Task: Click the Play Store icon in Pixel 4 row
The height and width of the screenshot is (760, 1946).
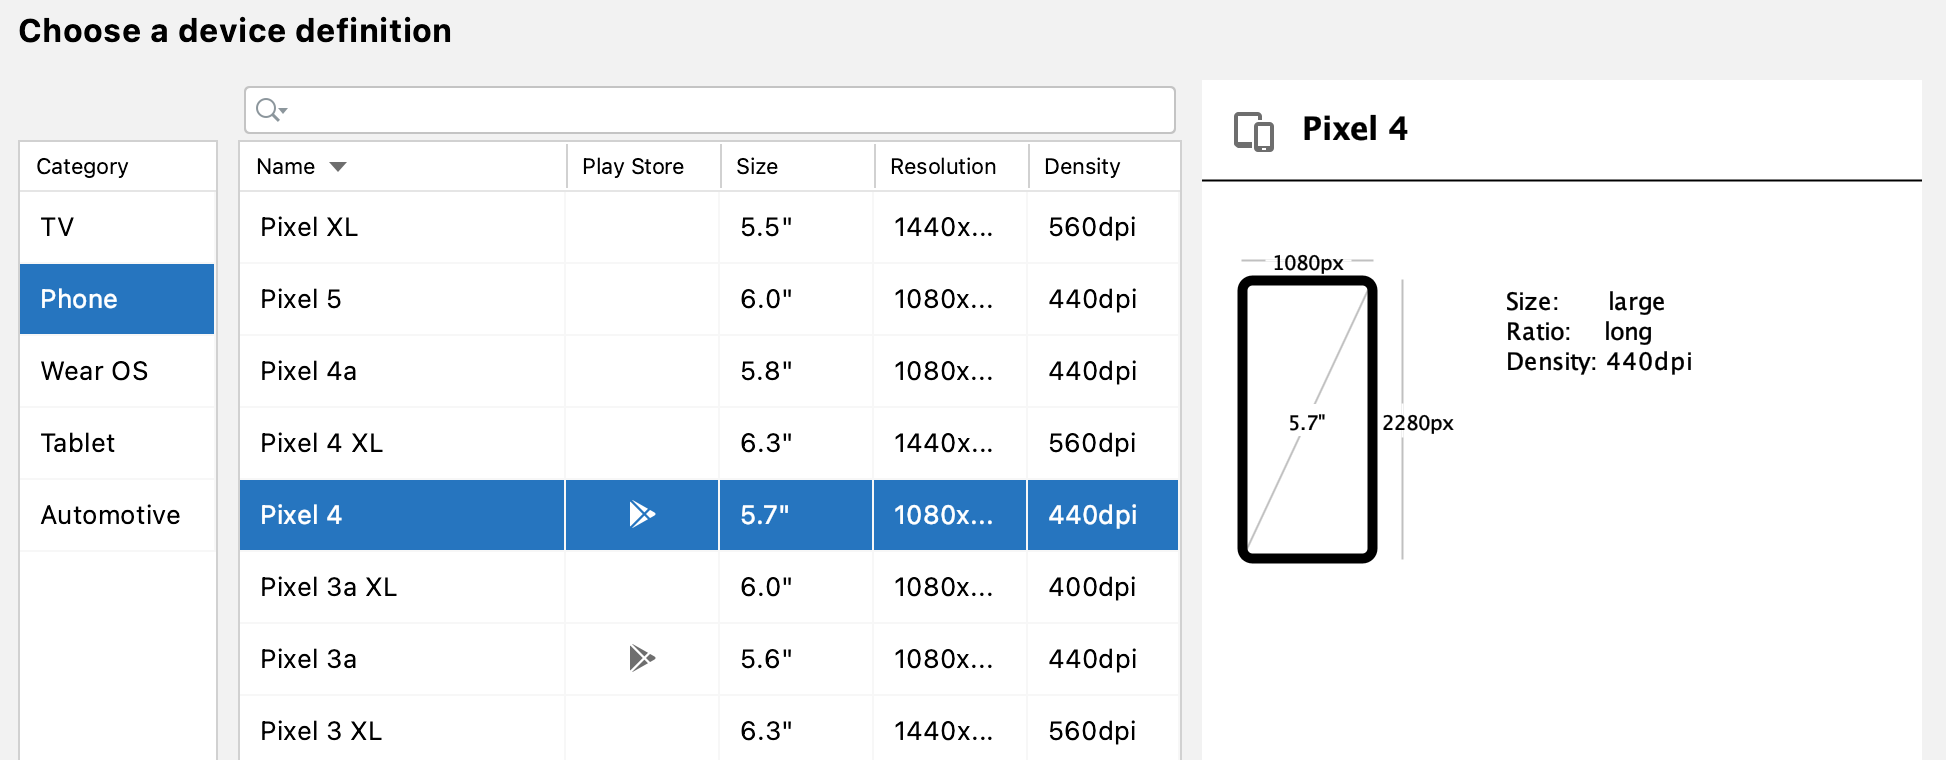Action: pyautogui.click(x=641, y=514)
